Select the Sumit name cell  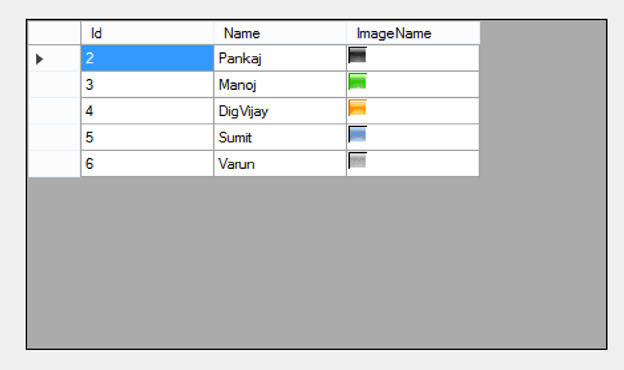(280, 137)
